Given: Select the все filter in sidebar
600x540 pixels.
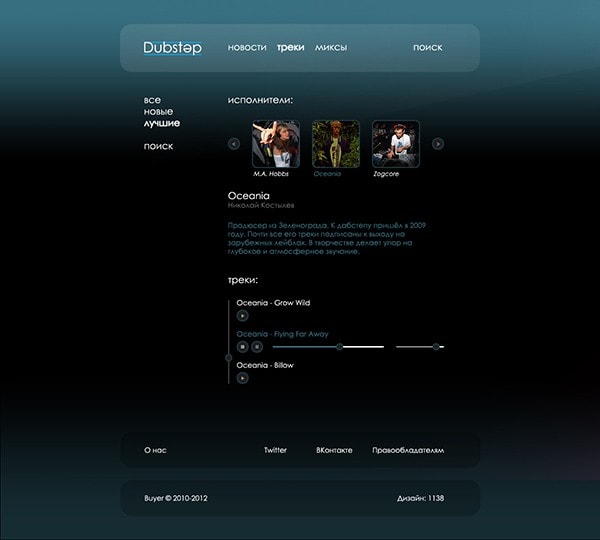Looking at the screenshot, I should point(152,100).
